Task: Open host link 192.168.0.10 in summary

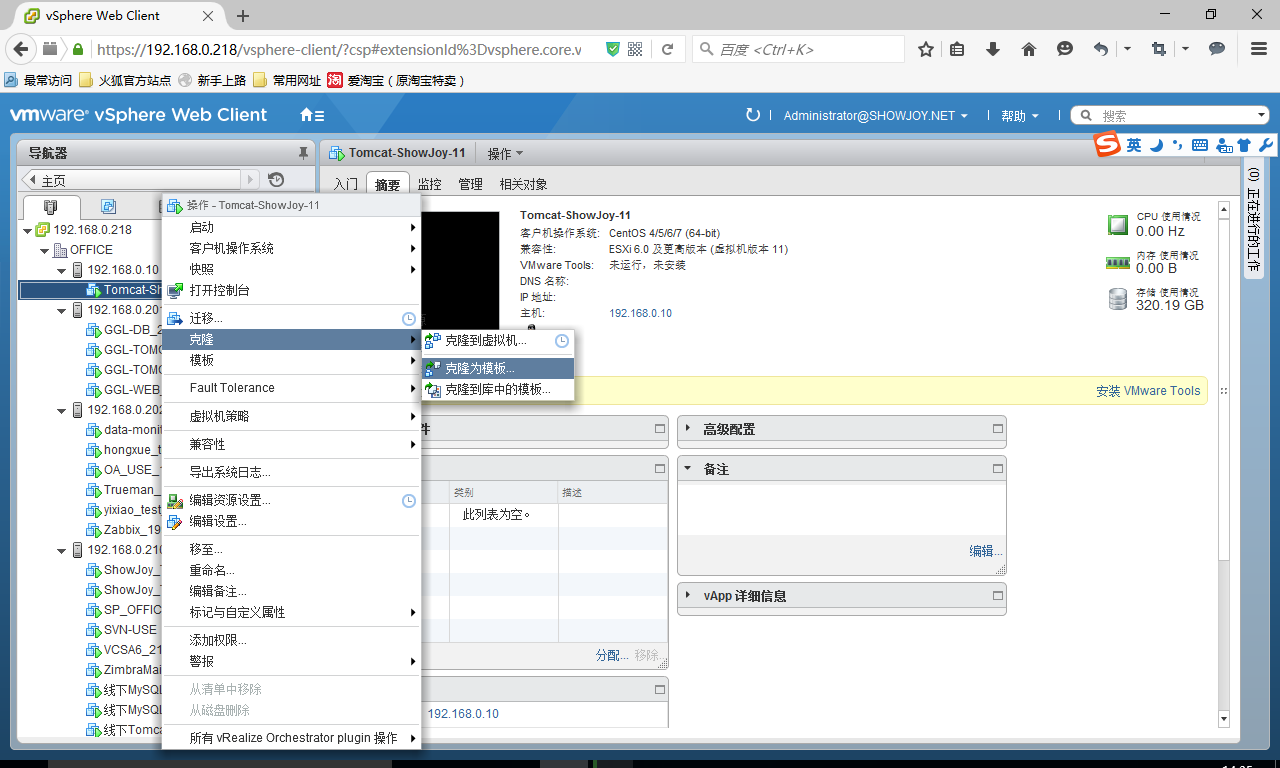Action: point(640,313)
